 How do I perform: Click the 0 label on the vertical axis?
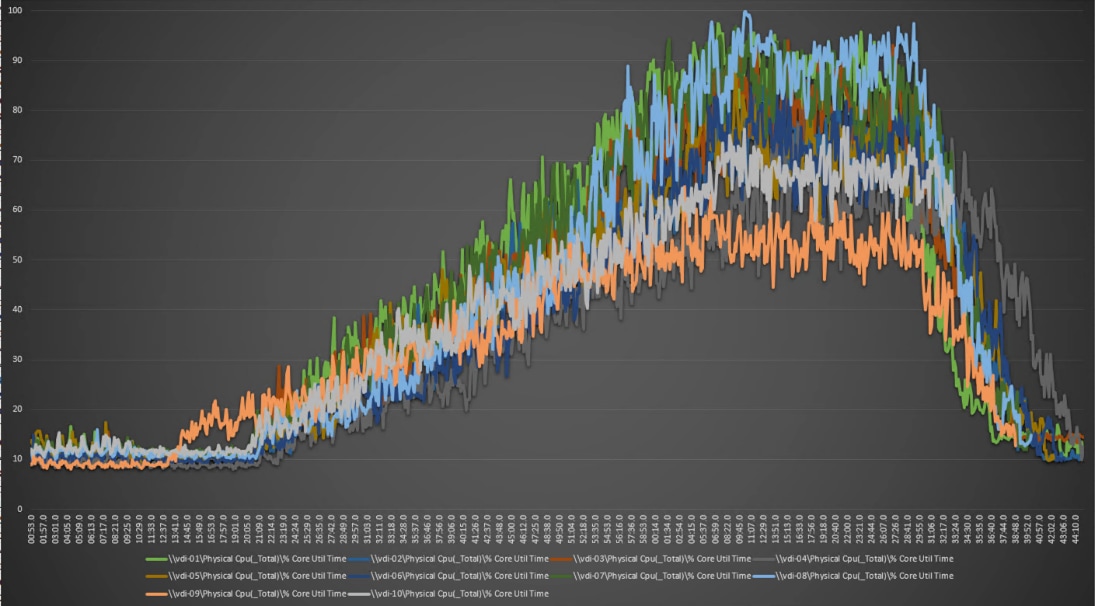tap(20, 509)
